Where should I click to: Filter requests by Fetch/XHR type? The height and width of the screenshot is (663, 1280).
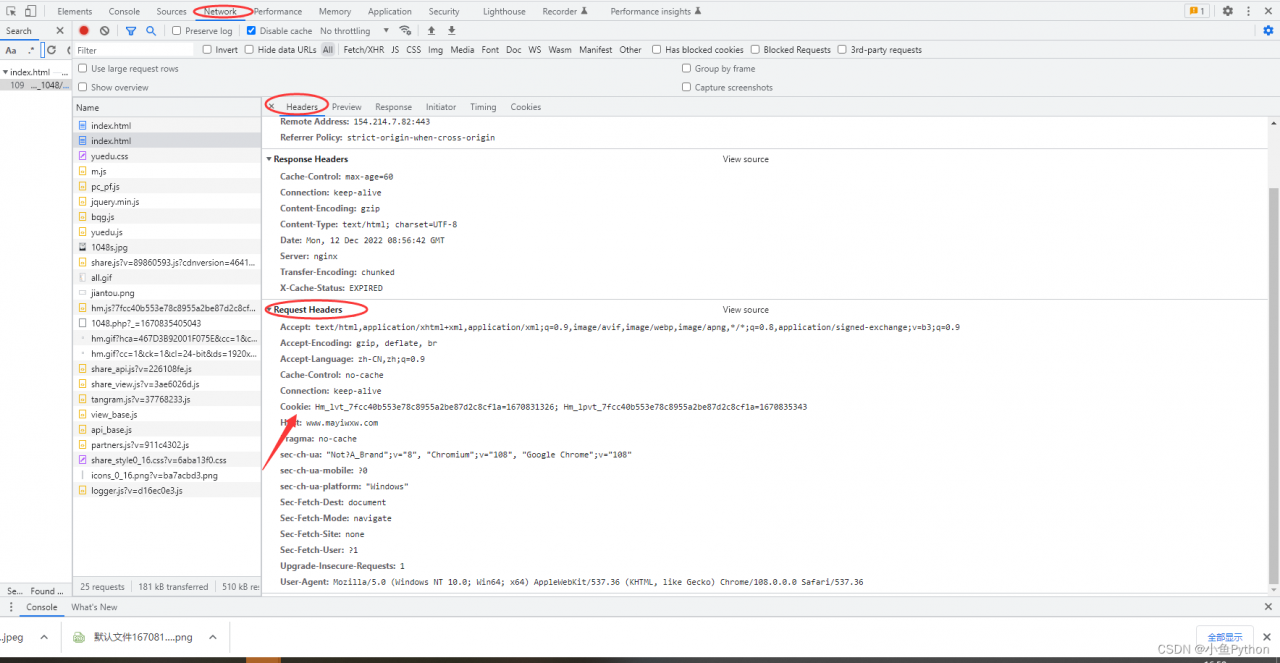point(363,49)
